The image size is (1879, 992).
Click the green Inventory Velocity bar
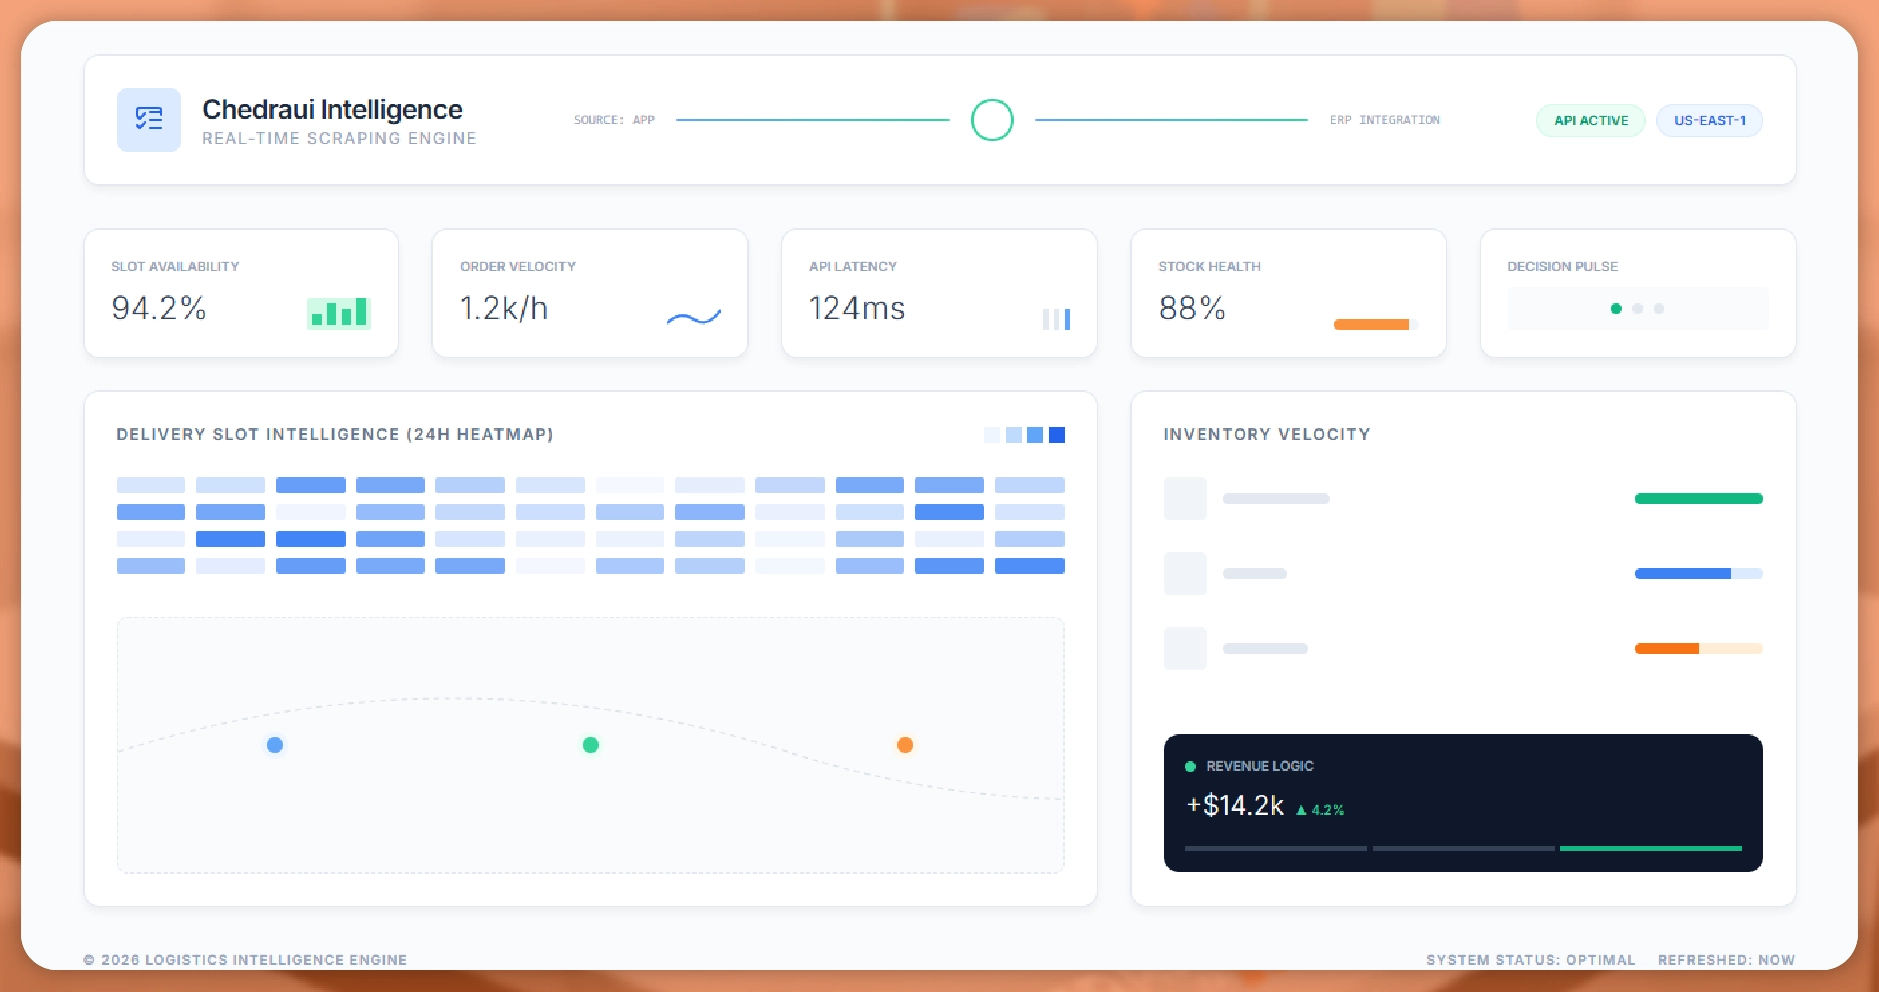pyautogui.click(x=1698, y=498)
